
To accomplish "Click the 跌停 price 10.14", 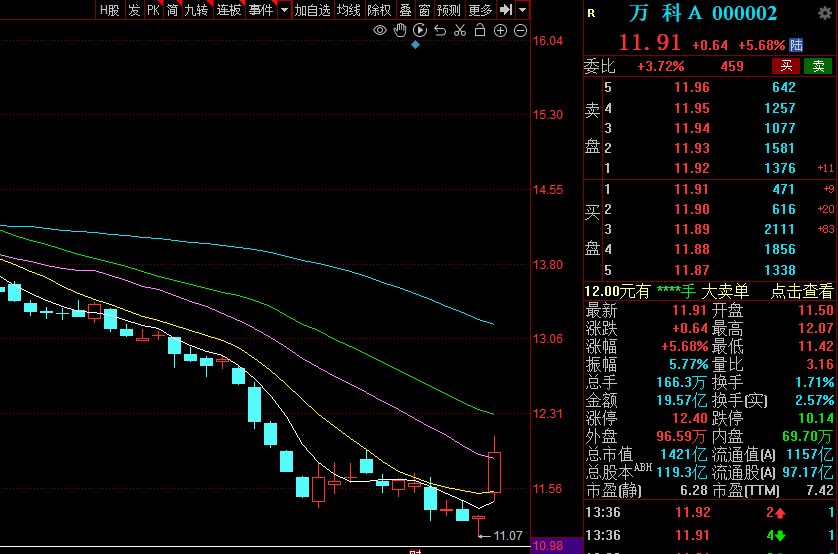I will [816, 418].
